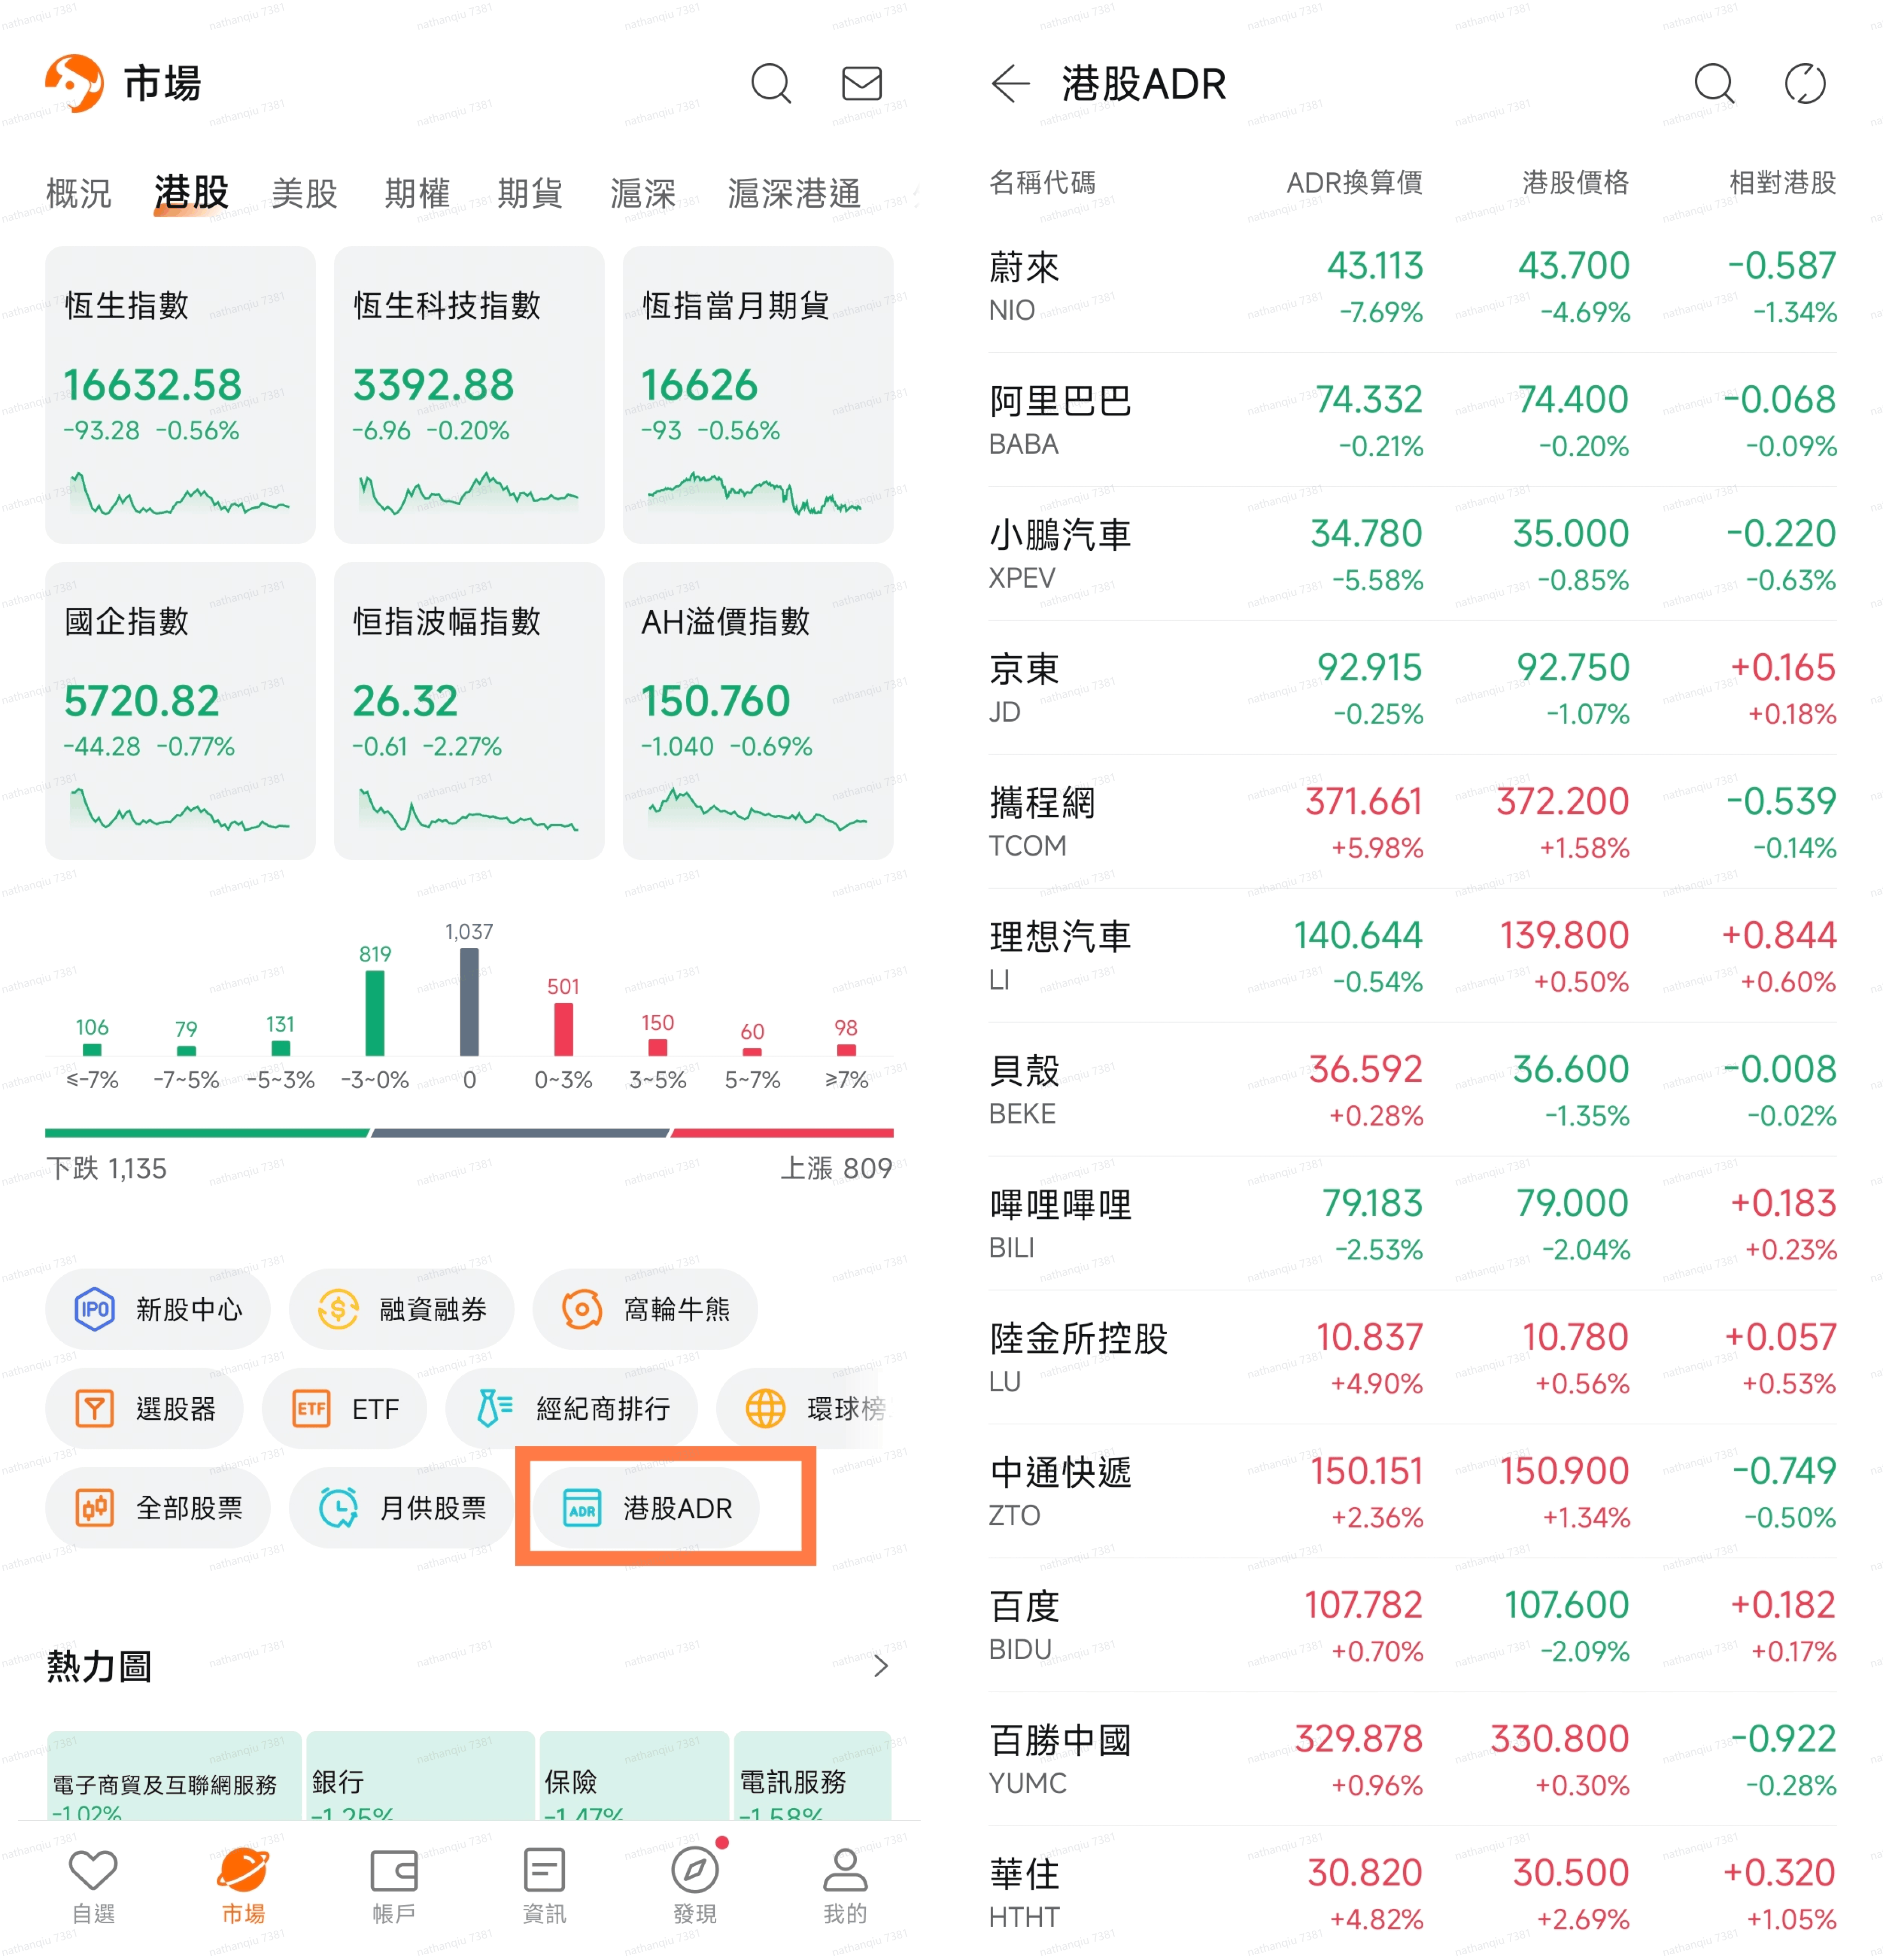Image resolution: width=1883 pixels, height=1960 pixels.
Task: Open 華住 HTHT row
Action: [1412, 1893]
